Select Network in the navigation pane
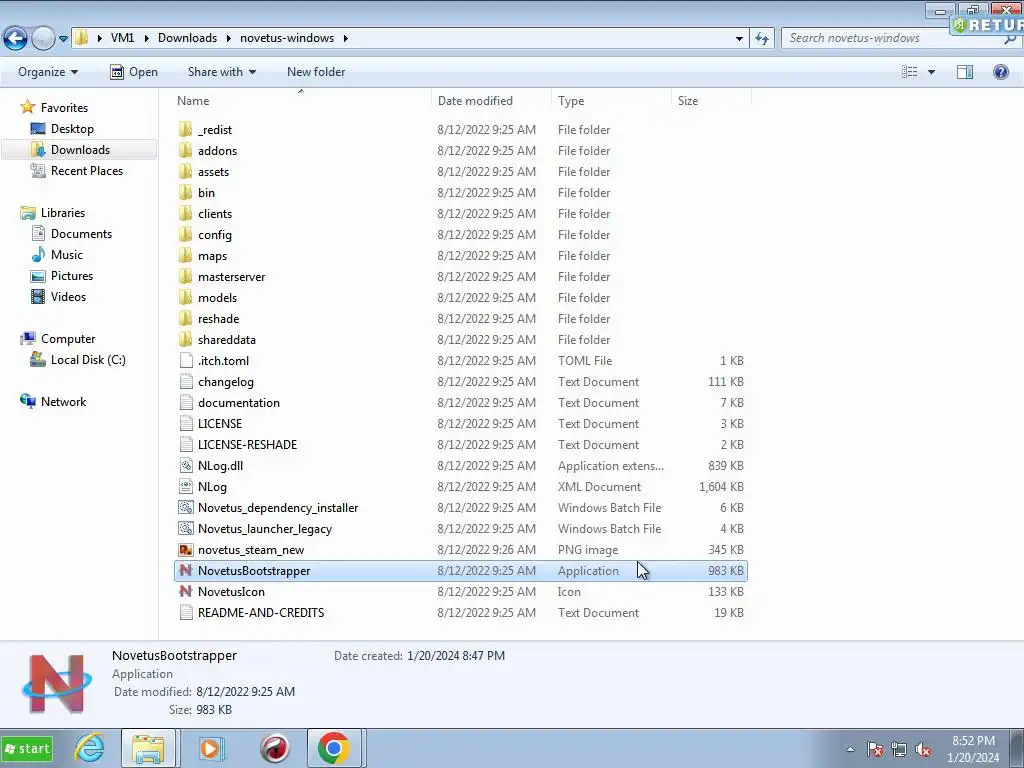 coord(63,402)
